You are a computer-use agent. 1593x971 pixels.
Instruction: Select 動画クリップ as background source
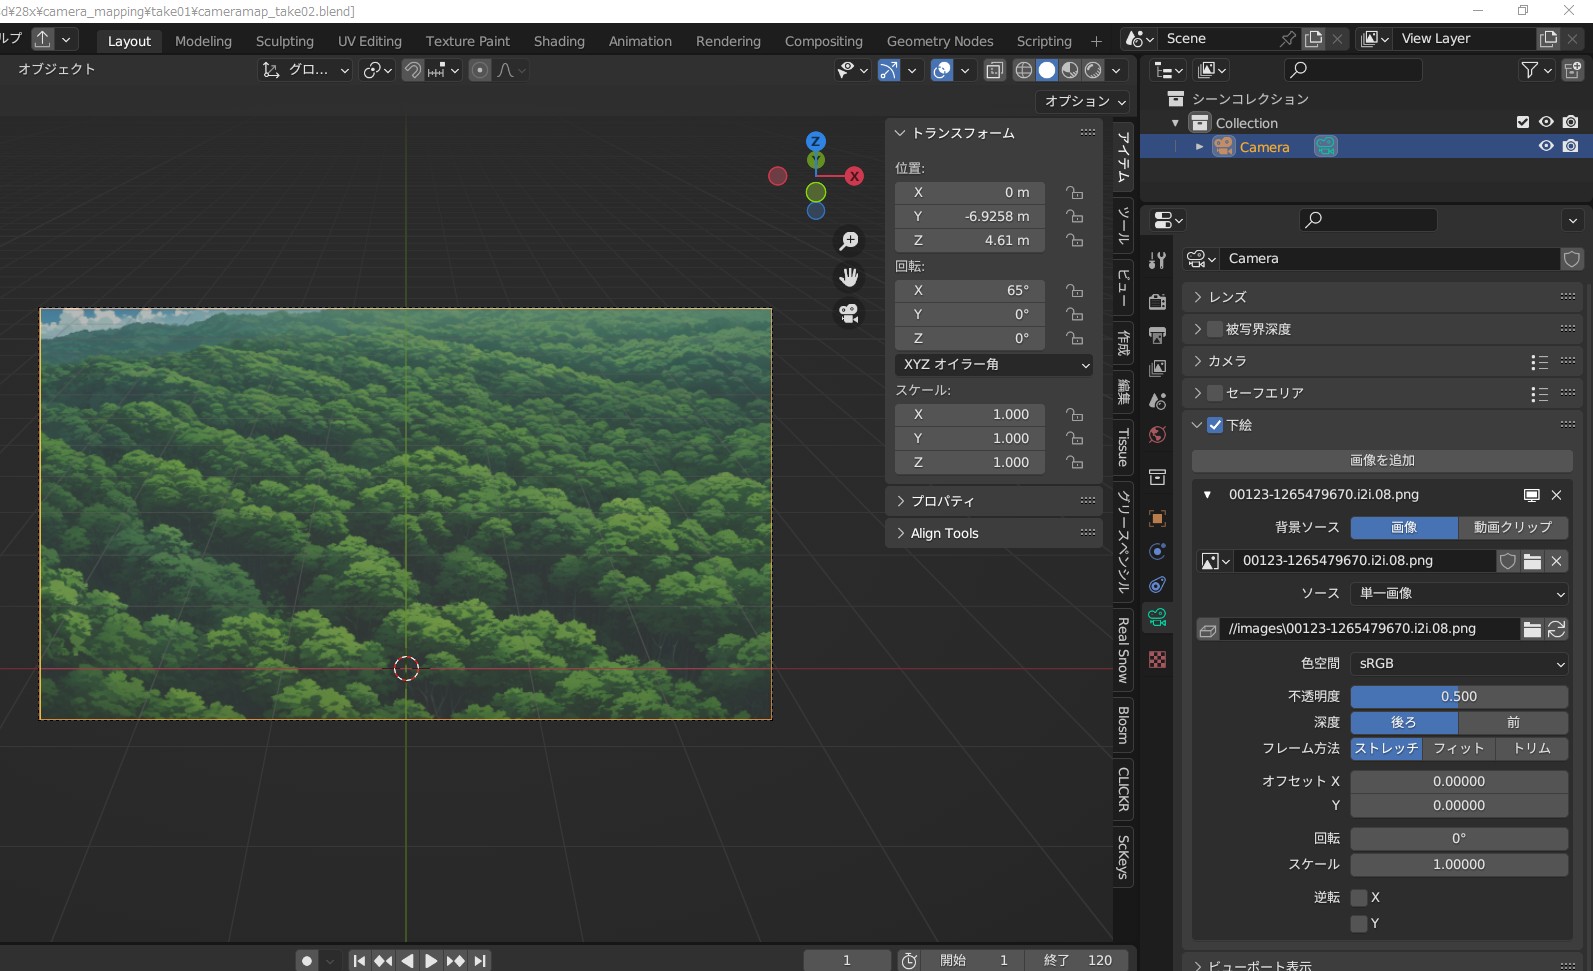1512,527
